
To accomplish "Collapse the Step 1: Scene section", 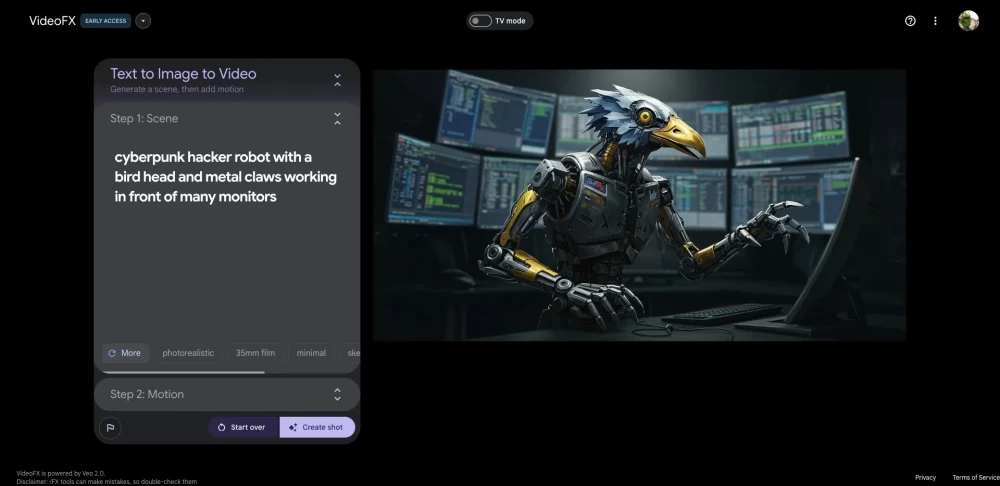I will click(337, 119).
